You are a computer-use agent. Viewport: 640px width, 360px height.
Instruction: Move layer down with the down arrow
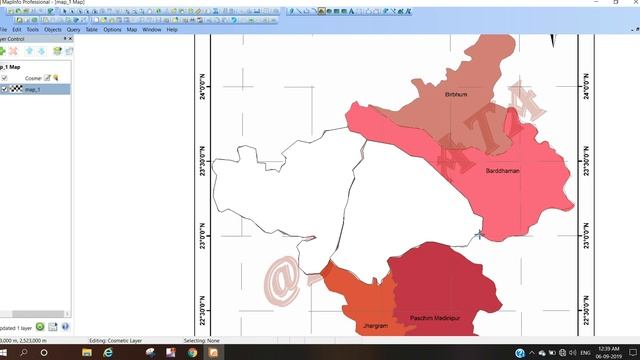click(x=42, y=51)
